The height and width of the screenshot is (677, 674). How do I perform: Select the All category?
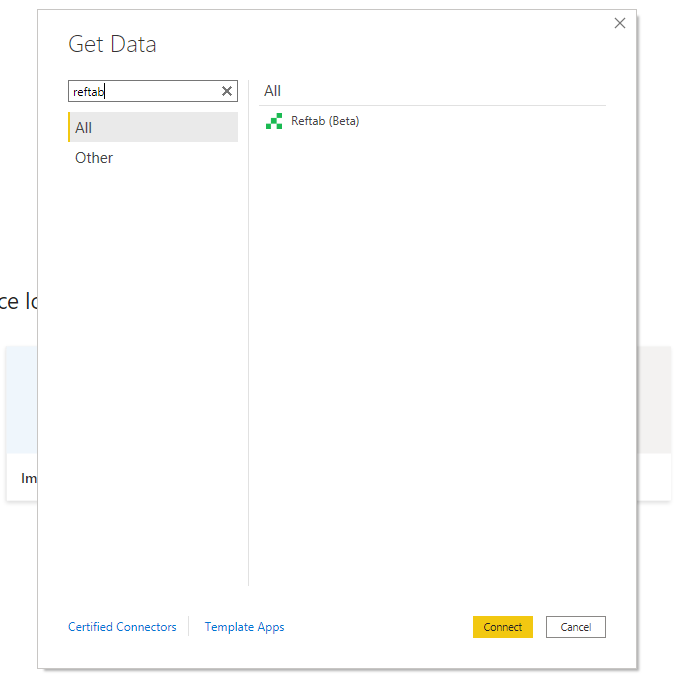(153, 127)
